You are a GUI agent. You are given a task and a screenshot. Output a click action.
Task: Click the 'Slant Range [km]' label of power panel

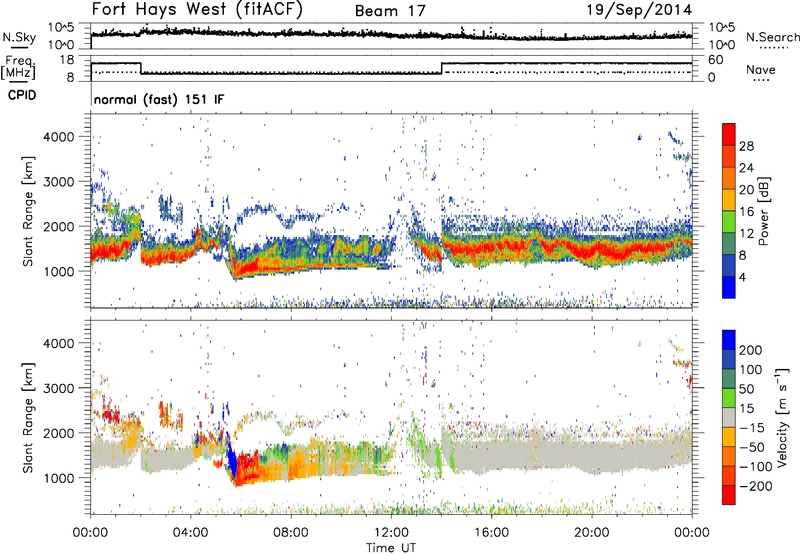point(28,211)
